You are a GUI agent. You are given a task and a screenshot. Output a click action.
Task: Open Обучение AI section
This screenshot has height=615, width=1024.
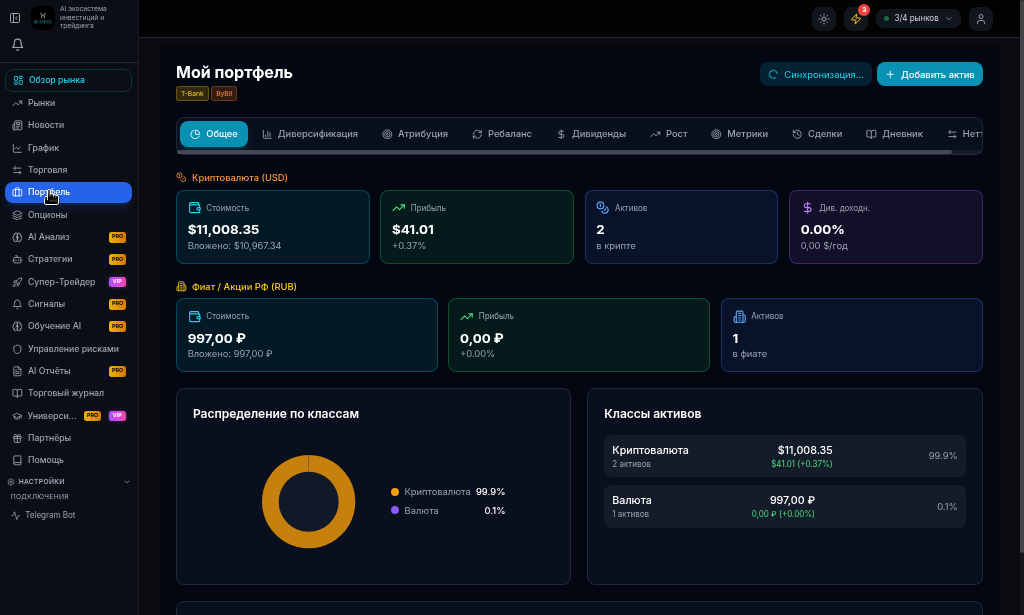[x=69, y=326]
